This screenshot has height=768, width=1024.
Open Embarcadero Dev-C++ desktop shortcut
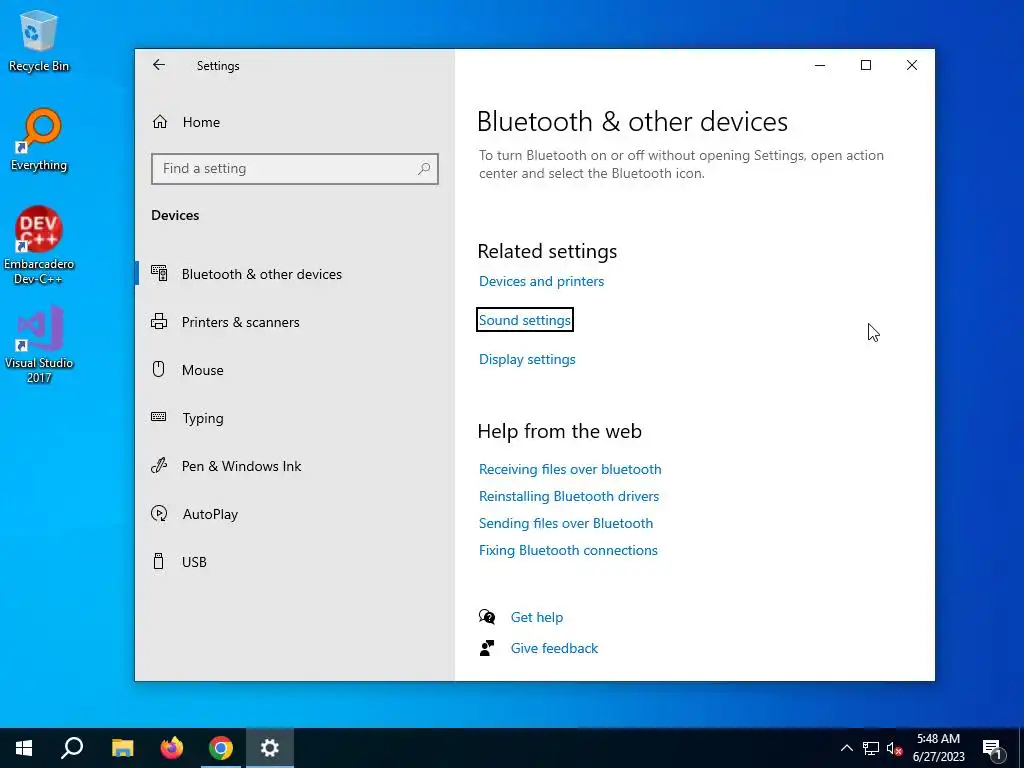tap(39, 246)
